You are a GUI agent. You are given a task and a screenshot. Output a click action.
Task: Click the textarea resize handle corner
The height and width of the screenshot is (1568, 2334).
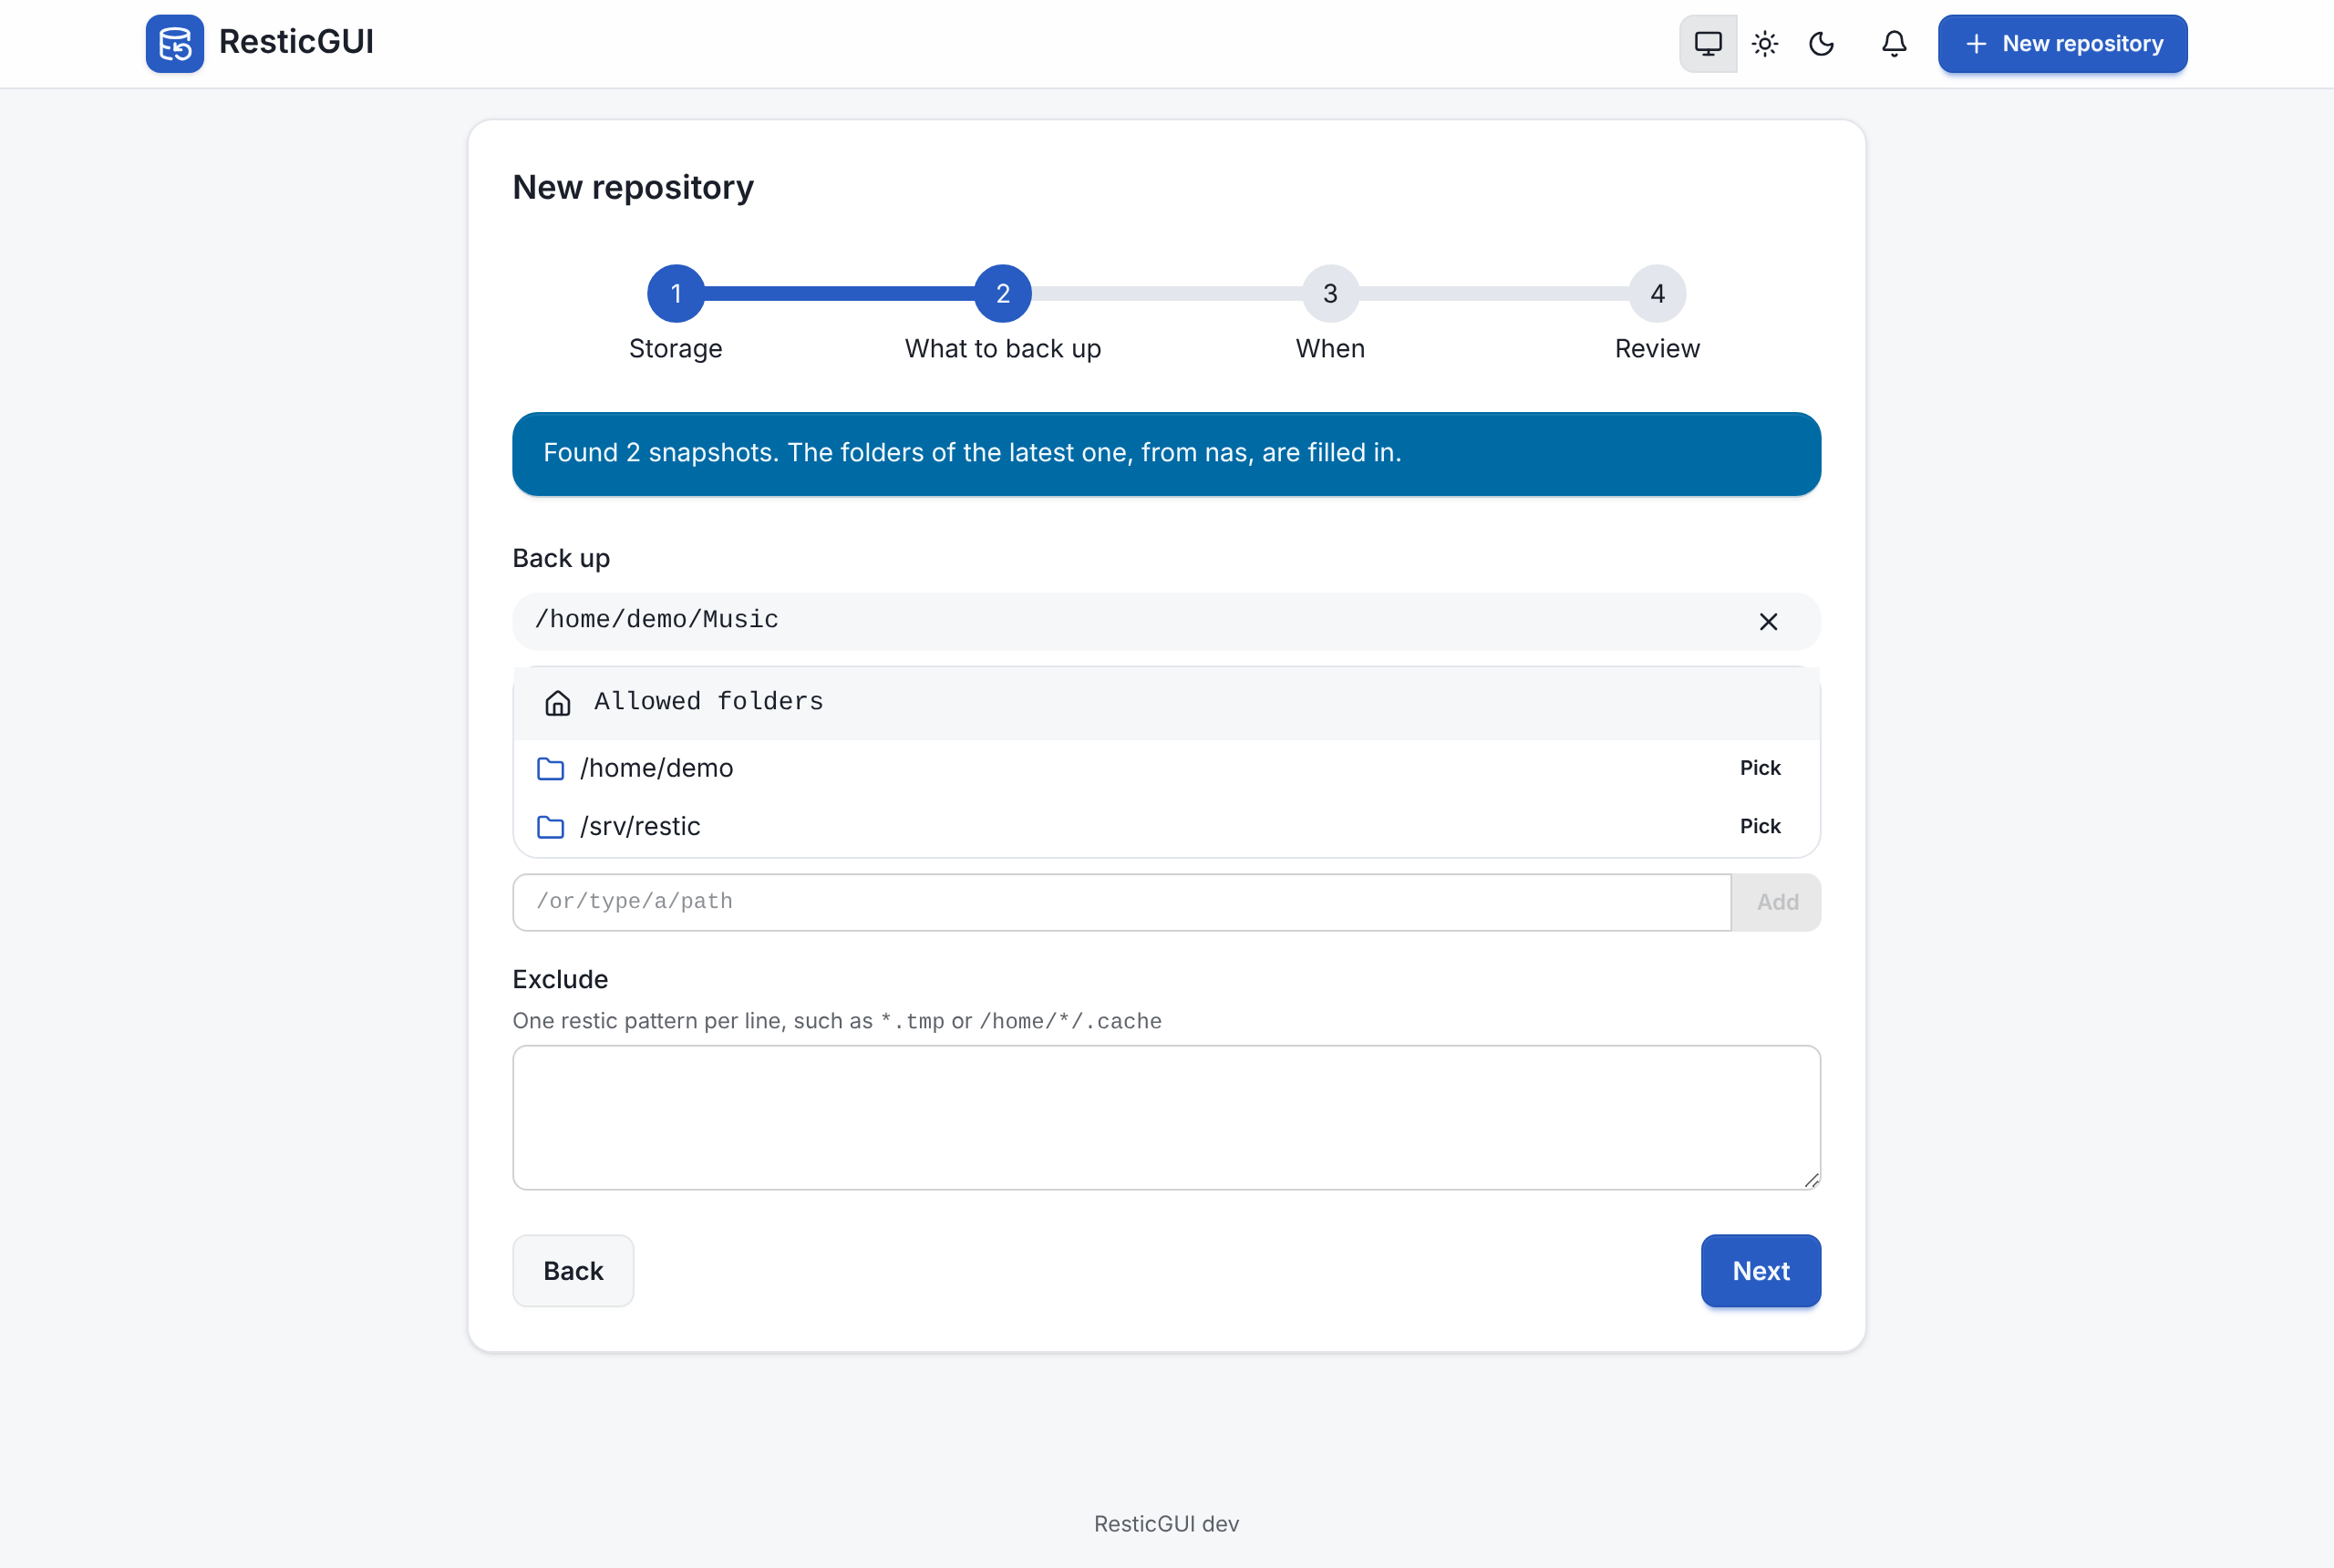coord(1811,1180)
